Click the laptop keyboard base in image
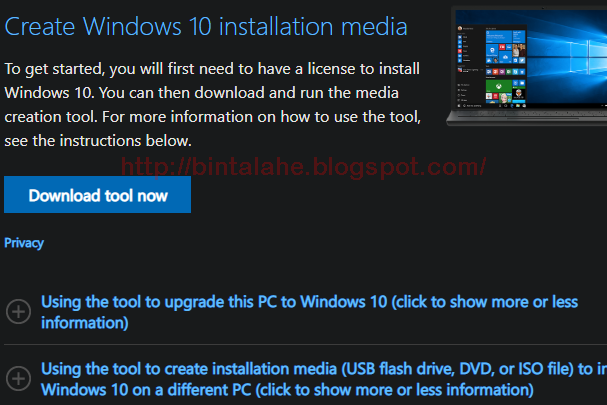Viewport: 607px width, 405px height. pyautogui.click(x=527, y=117)
